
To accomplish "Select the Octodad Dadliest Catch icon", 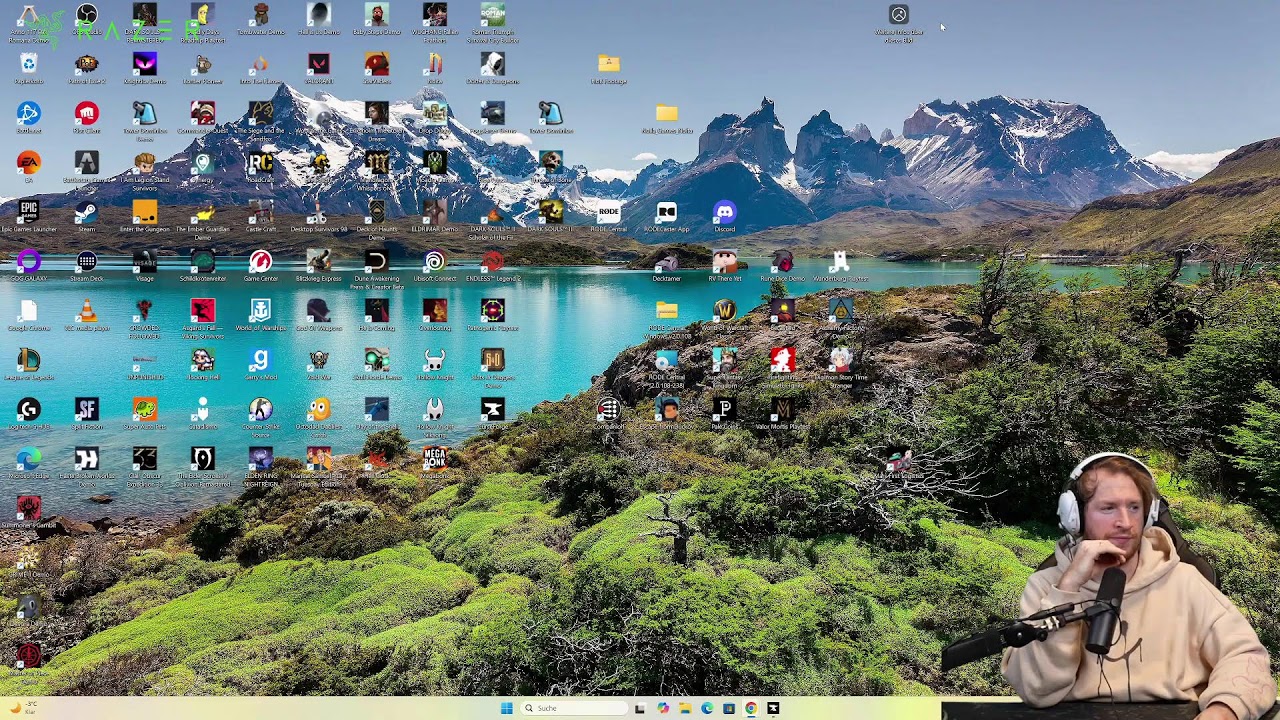I will click(319, 408).
